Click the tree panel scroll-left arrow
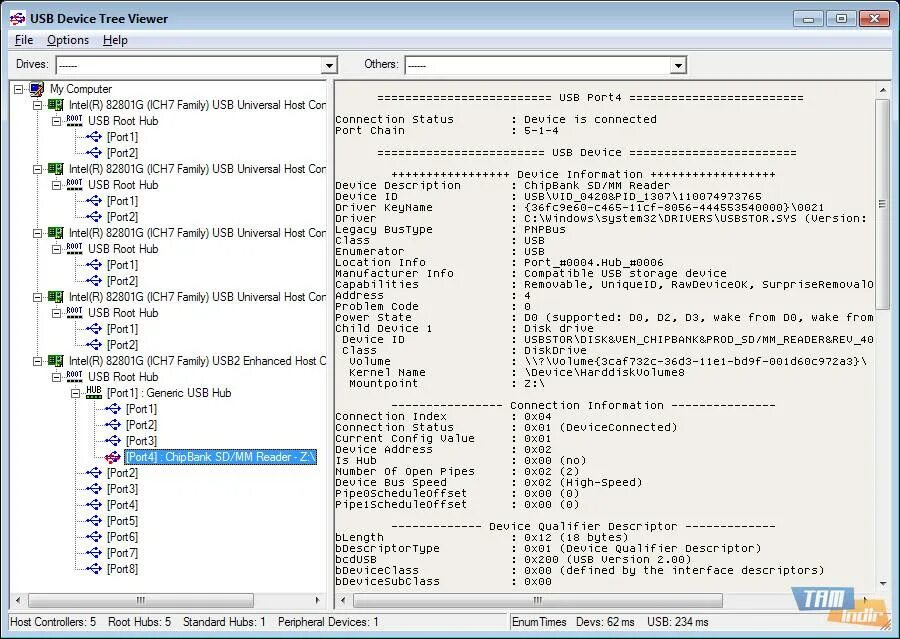The height and width of the screenshot is (639, 900). point(18,601)
